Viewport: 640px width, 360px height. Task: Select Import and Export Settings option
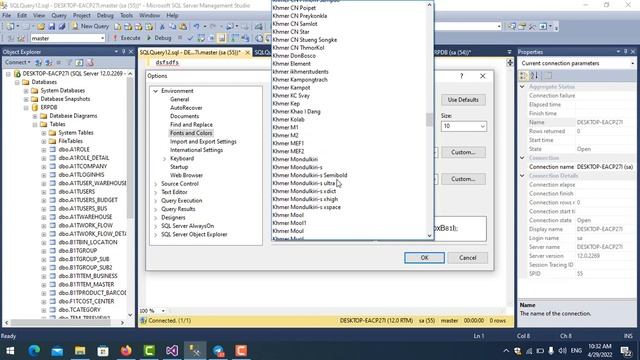coord(203,142)
